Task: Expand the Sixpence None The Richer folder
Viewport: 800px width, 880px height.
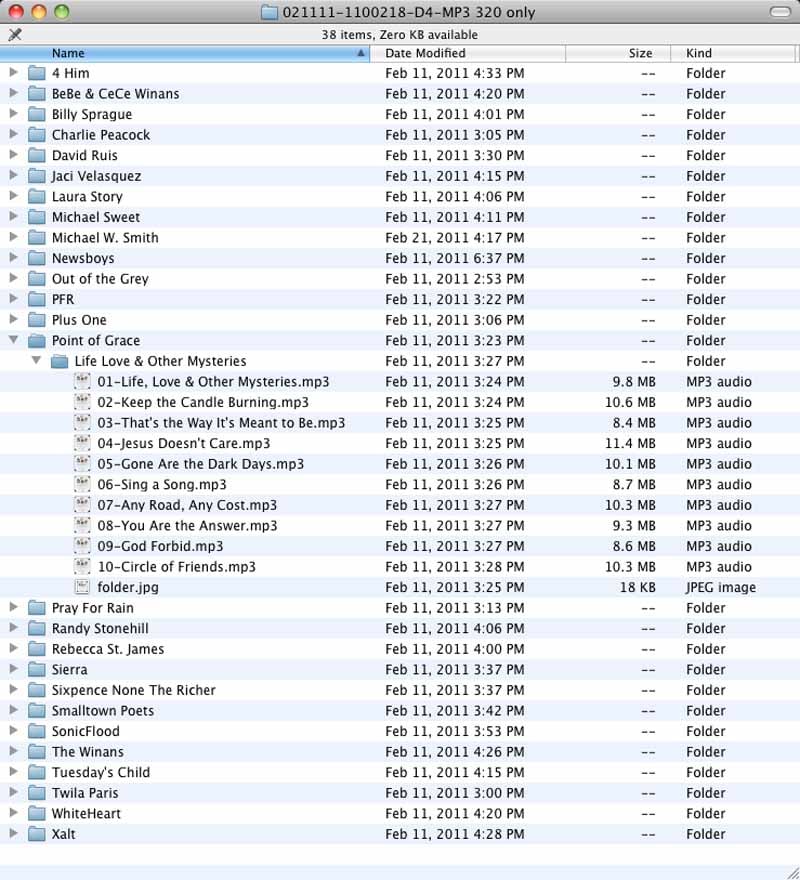Action: (13, 690)
